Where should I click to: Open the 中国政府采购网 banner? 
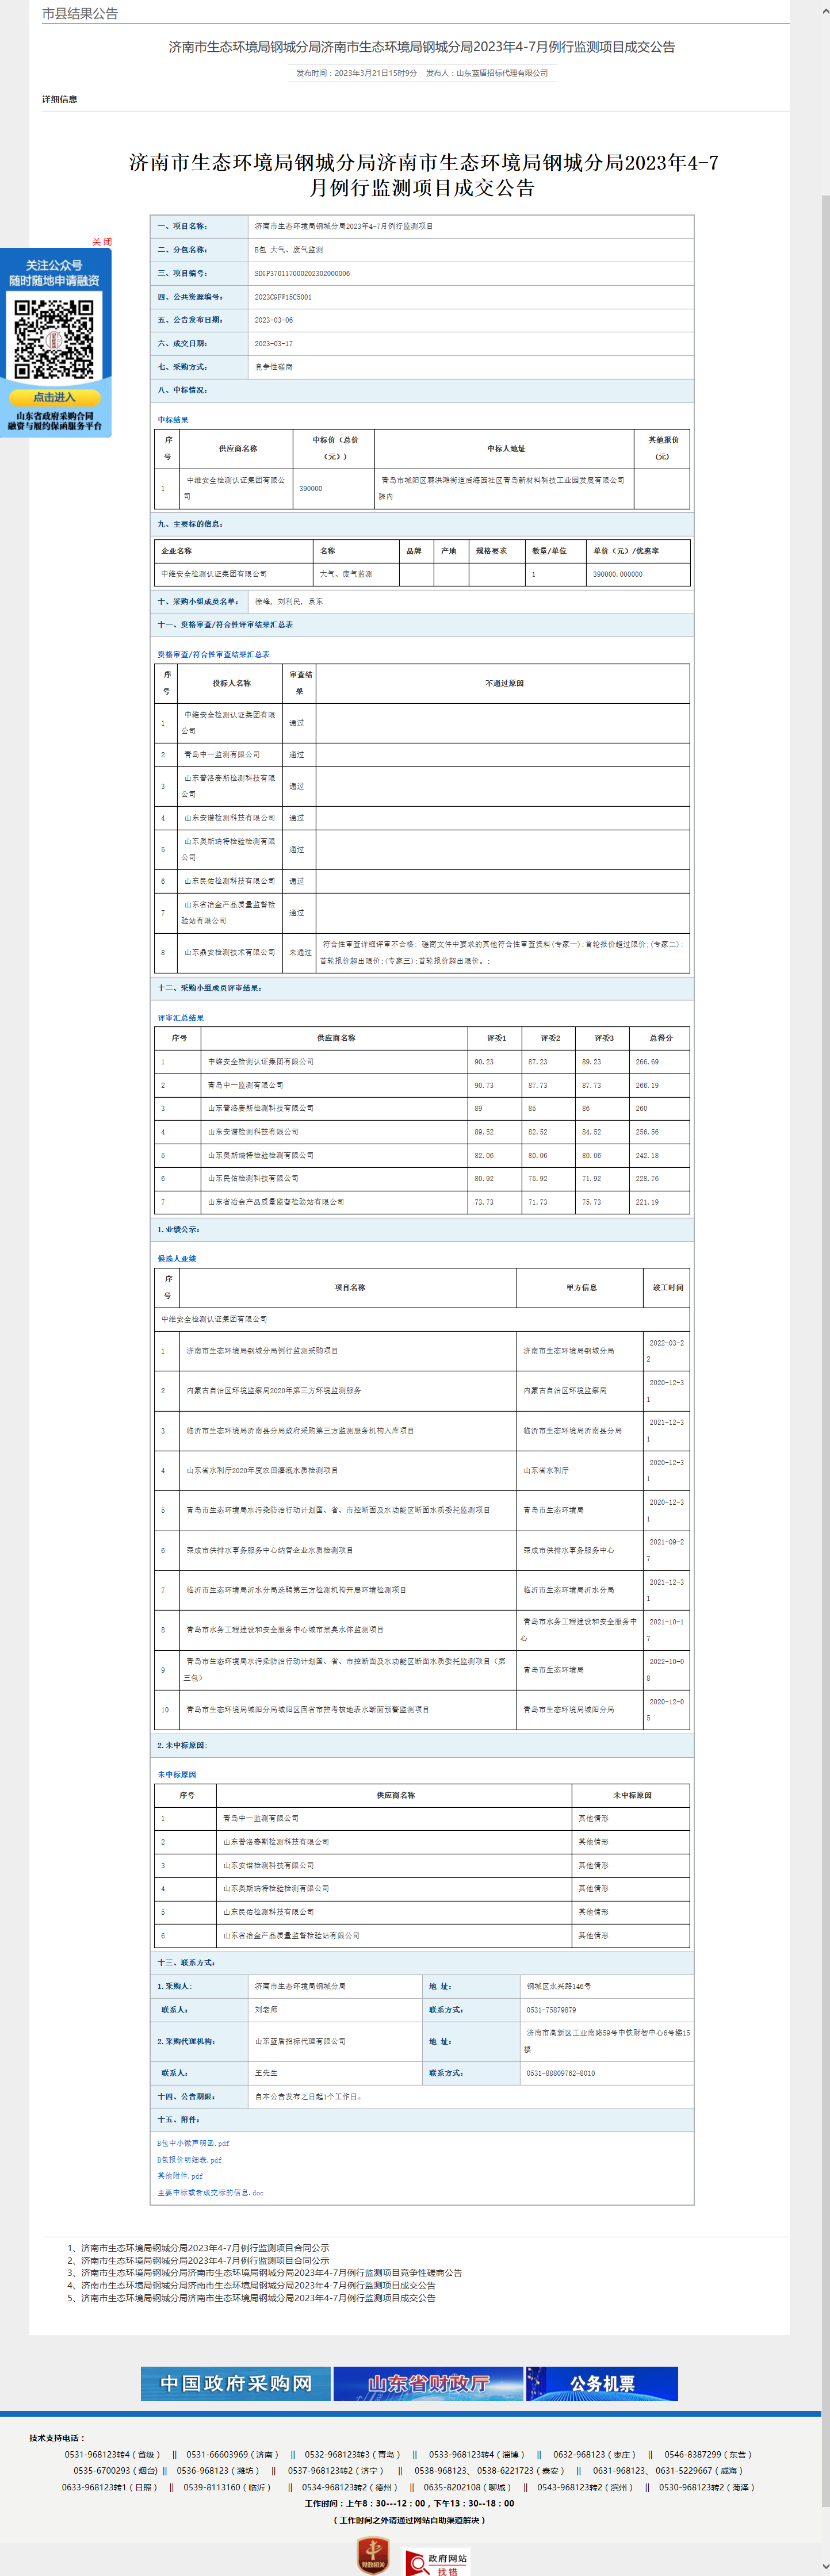pyautogui.click(x=236, y=2383)
